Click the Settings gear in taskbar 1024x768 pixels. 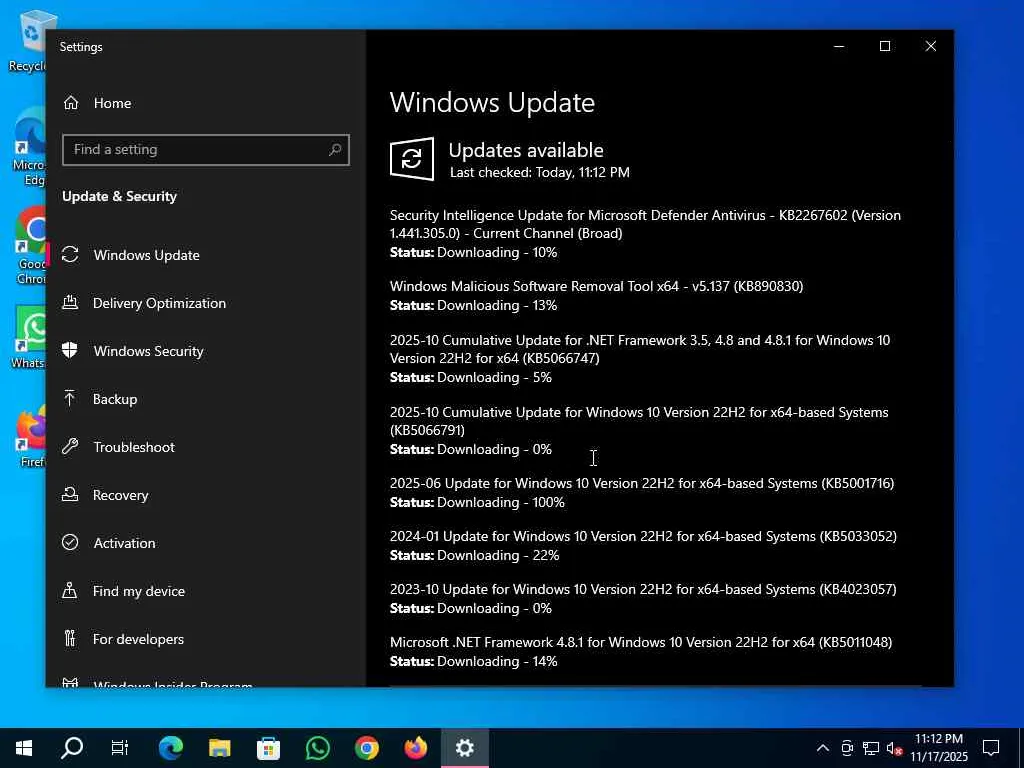[x=464, y=748]
